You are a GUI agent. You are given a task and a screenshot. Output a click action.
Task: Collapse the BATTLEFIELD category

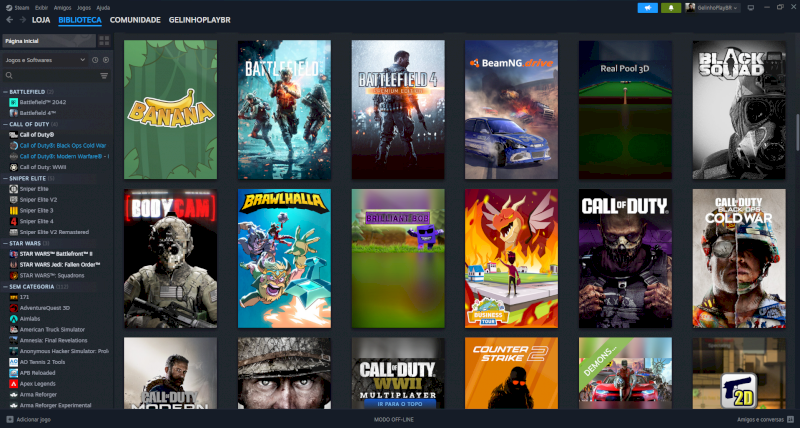pyautogui.click(x=5, y=92)
